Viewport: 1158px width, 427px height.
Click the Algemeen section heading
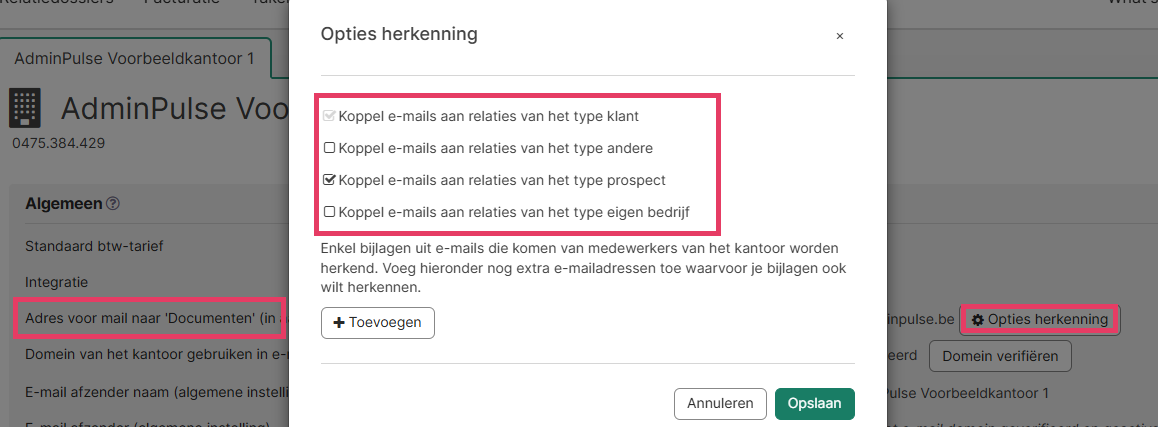pos(63,203)
